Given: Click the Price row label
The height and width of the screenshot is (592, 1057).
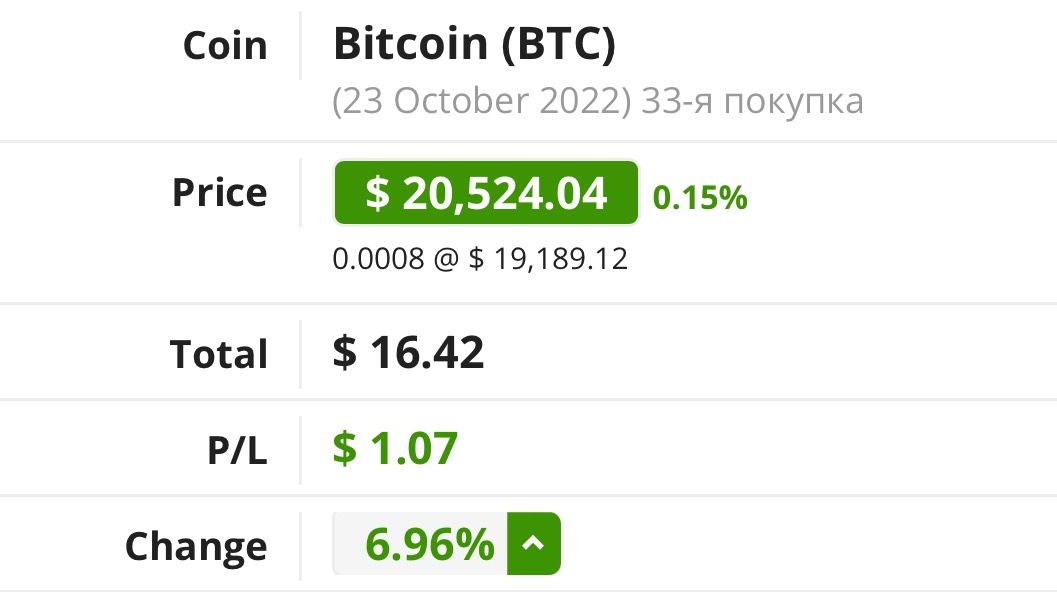Looking at the screenshot, I should [x=220, y=192].
